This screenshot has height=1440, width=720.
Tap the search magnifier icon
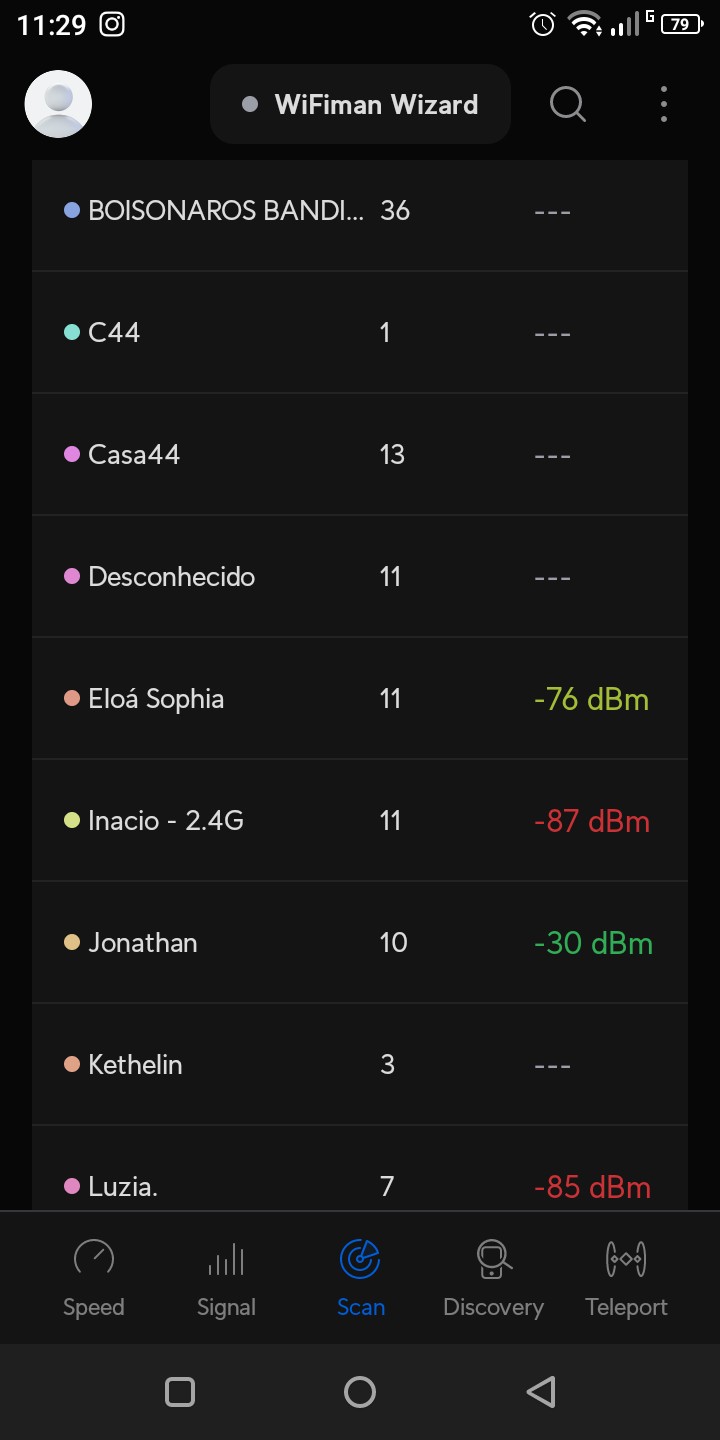point(567,104)
